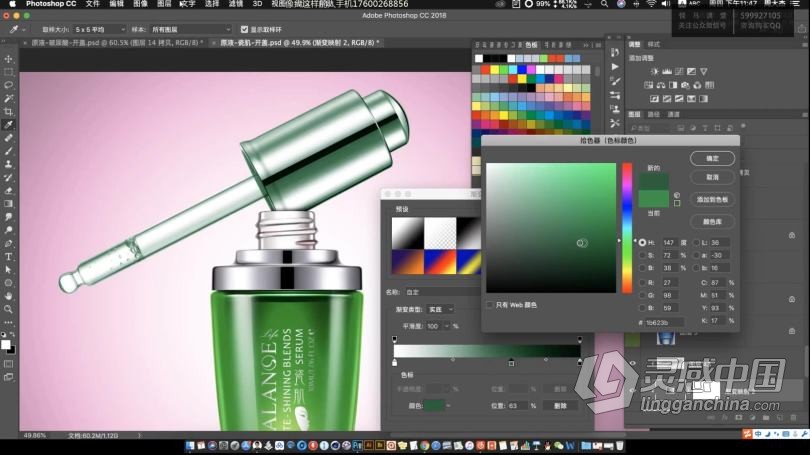Open the smoothness 100 percent dropdown arrow
The height and width of the screenshot is (455, 810).
pos(447,326)
